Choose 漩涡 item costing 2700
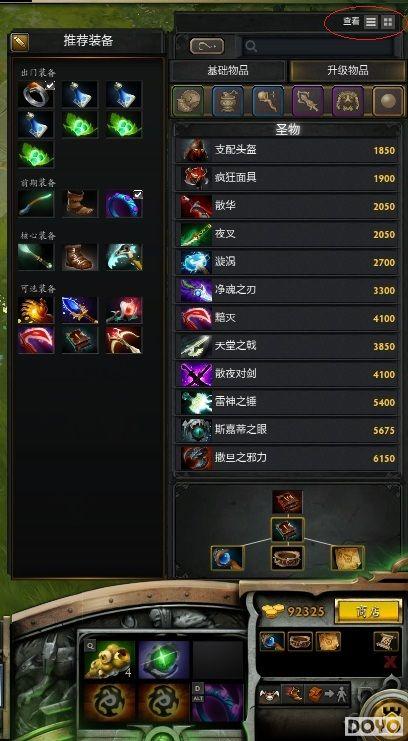 pos(287,262)
